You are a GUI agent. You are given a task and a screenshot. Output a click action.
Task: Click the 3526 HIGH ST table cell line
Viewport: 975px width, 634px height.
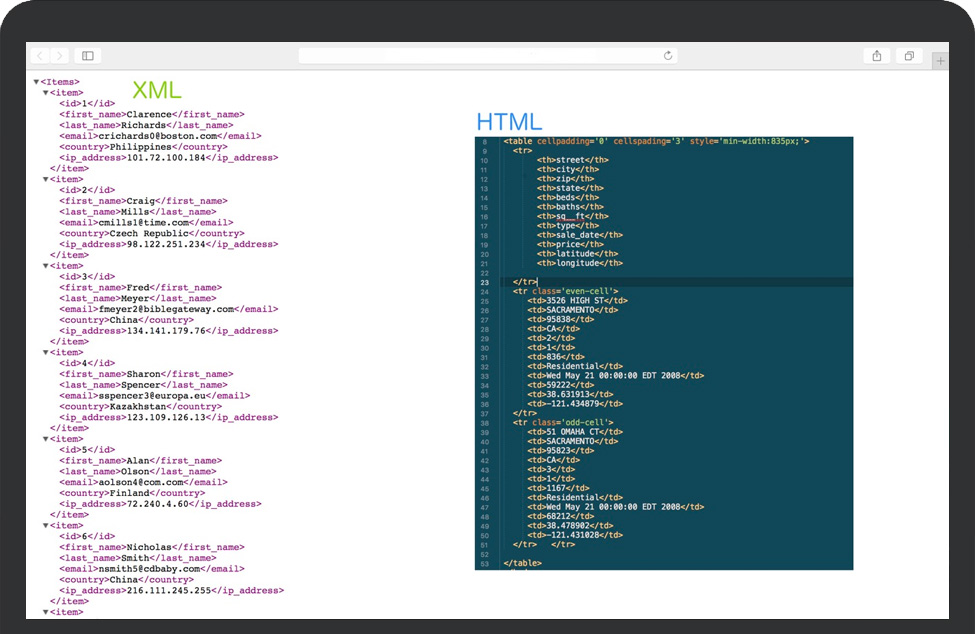tap(577, 300)
